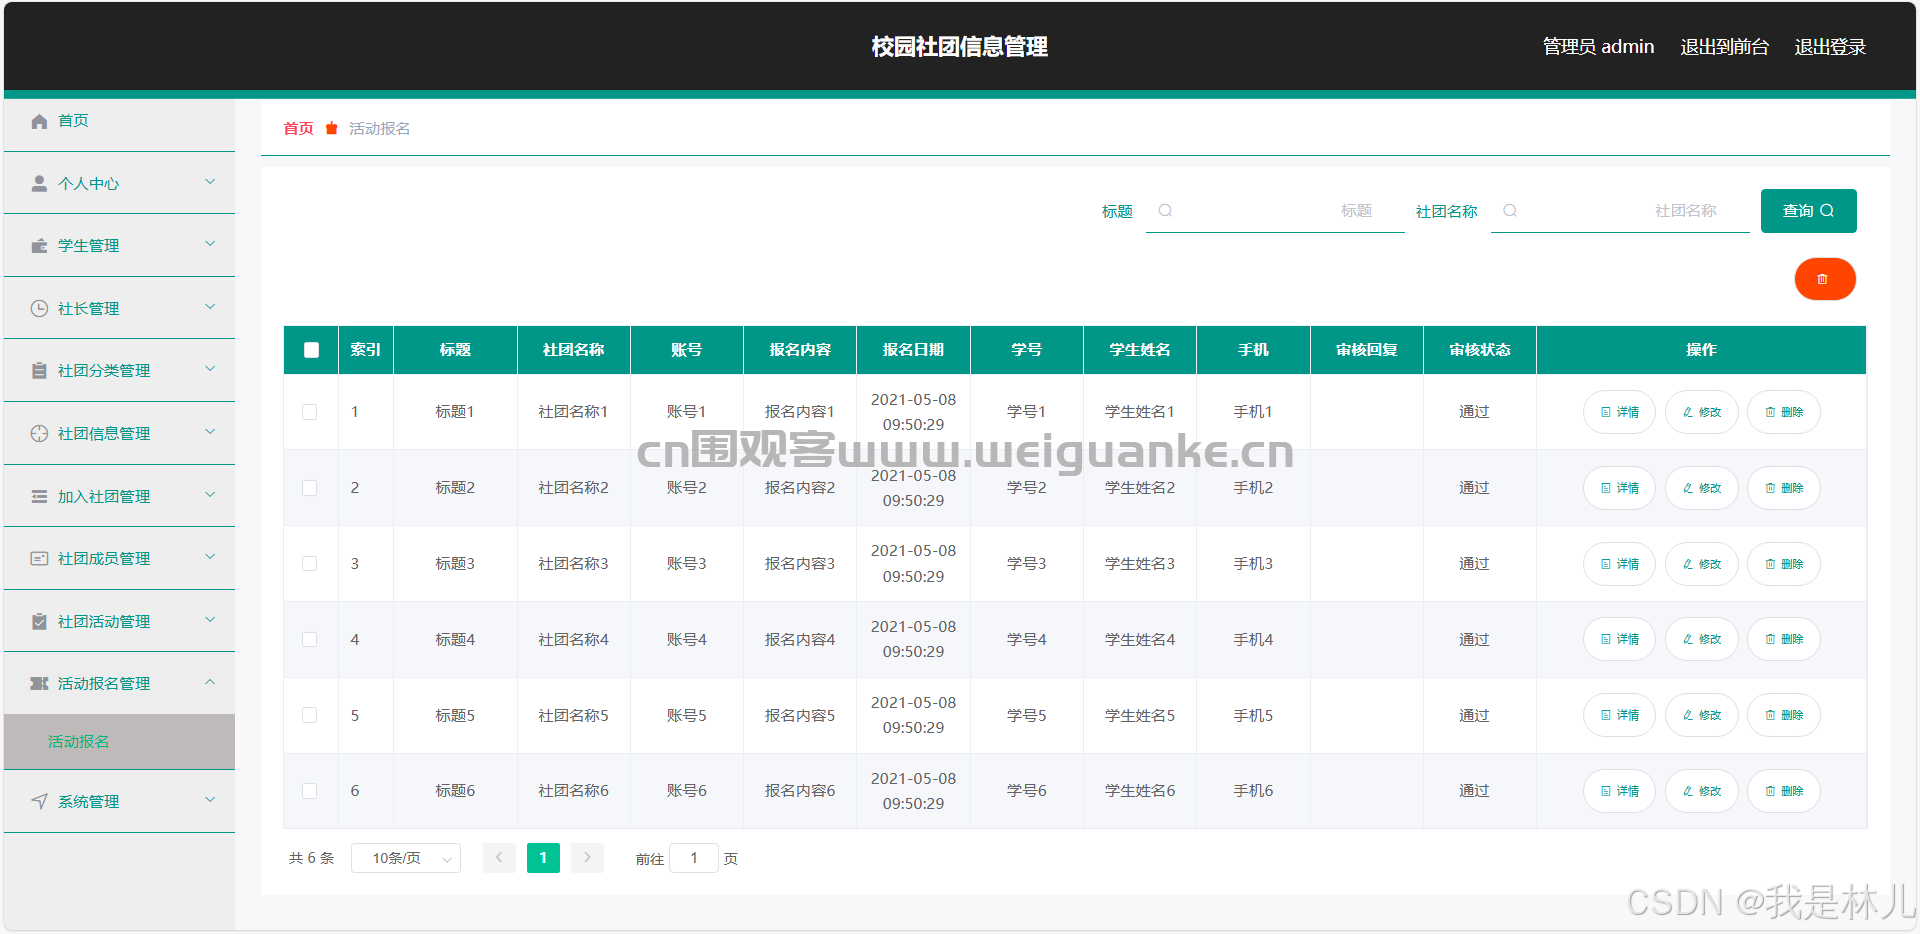
Task: Click the orange batch delete trash button
Action: (x=1825, y=279)
